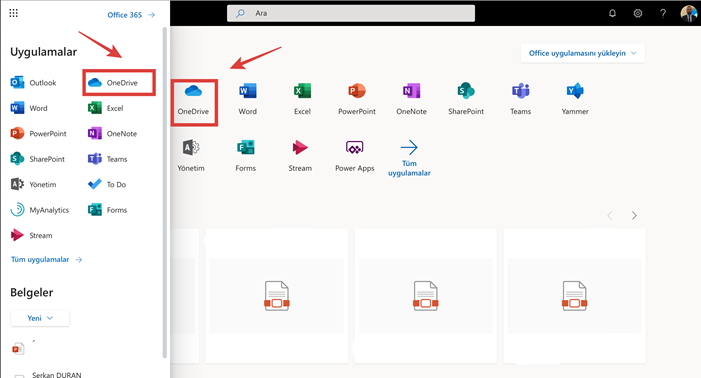Launch Yammer from the apps row
Screen dimensions: 701x378
tap(575, 100)
